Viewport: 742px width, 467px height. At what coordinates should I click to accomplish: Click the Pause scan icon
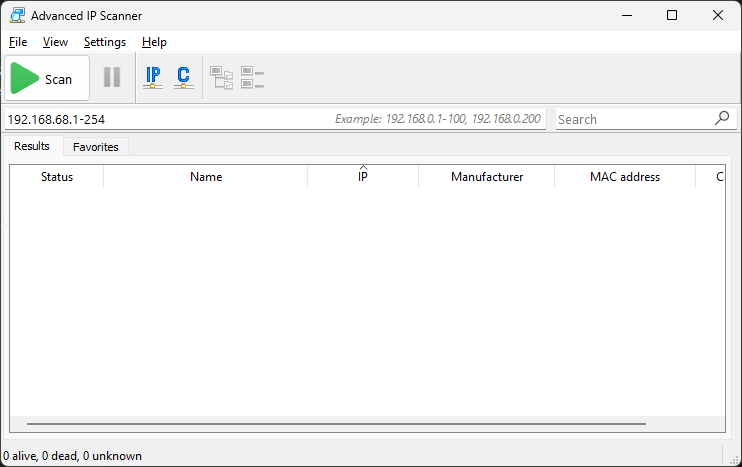point(112,78)
